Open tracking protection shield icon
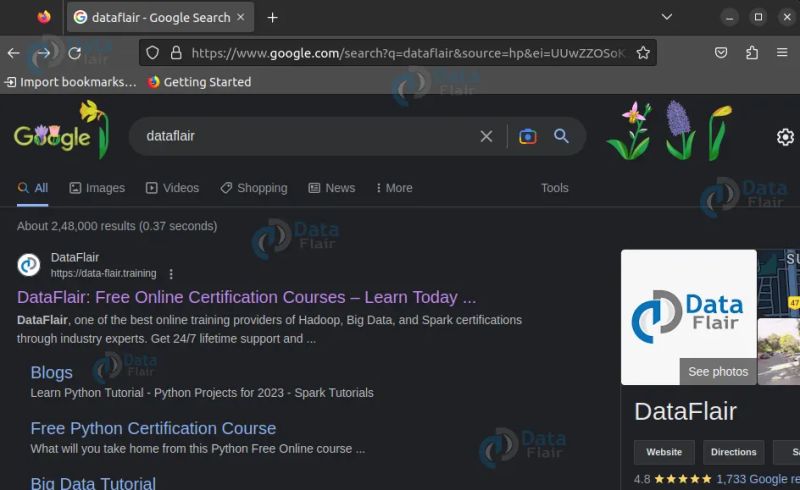This screenshot has width=800, height=490. pyautogui.click(x=153, y=53)
